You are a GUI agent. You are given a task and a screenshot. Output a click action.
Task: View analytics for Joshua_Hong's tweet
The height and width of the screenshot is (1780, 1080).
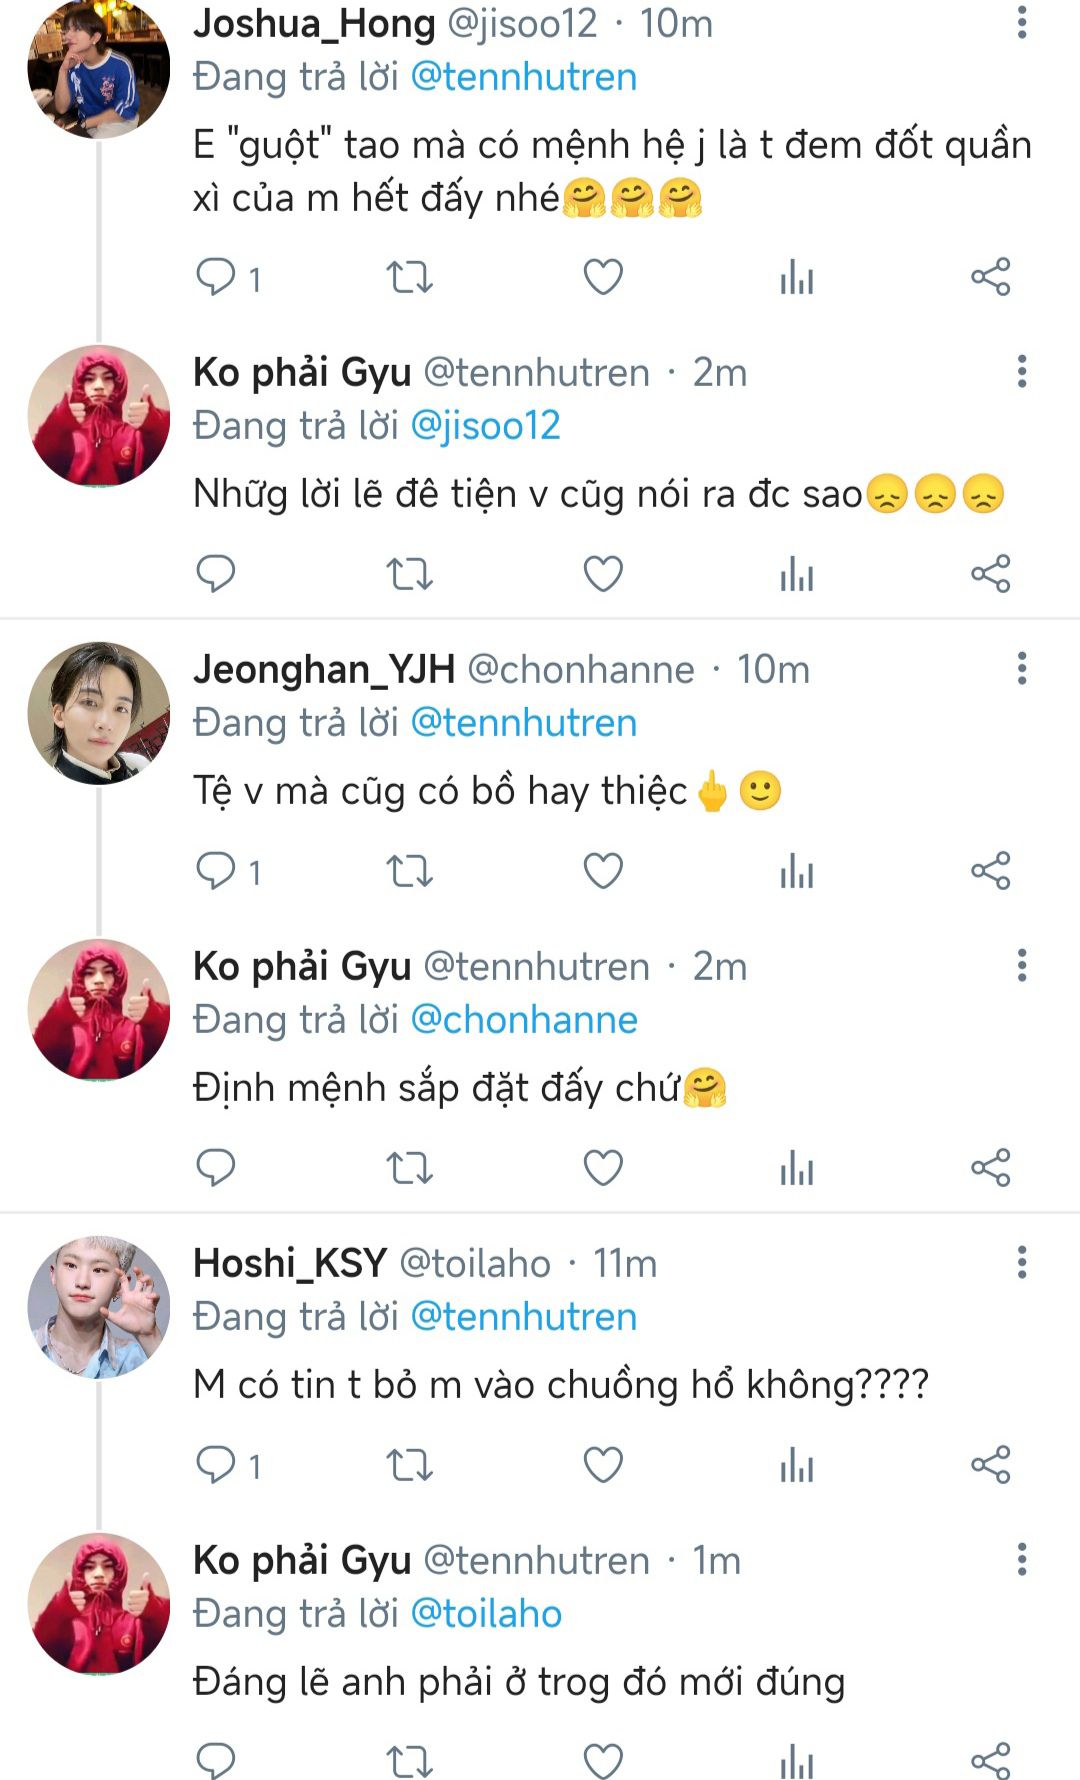coord(796,277)
